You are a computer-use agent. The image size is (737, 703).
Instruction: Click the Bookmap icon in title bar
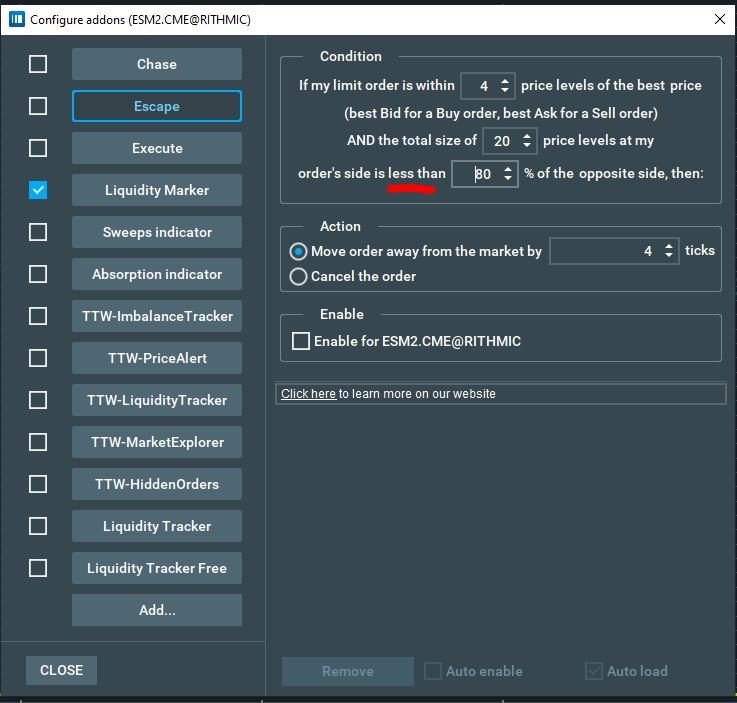[17, 19]
